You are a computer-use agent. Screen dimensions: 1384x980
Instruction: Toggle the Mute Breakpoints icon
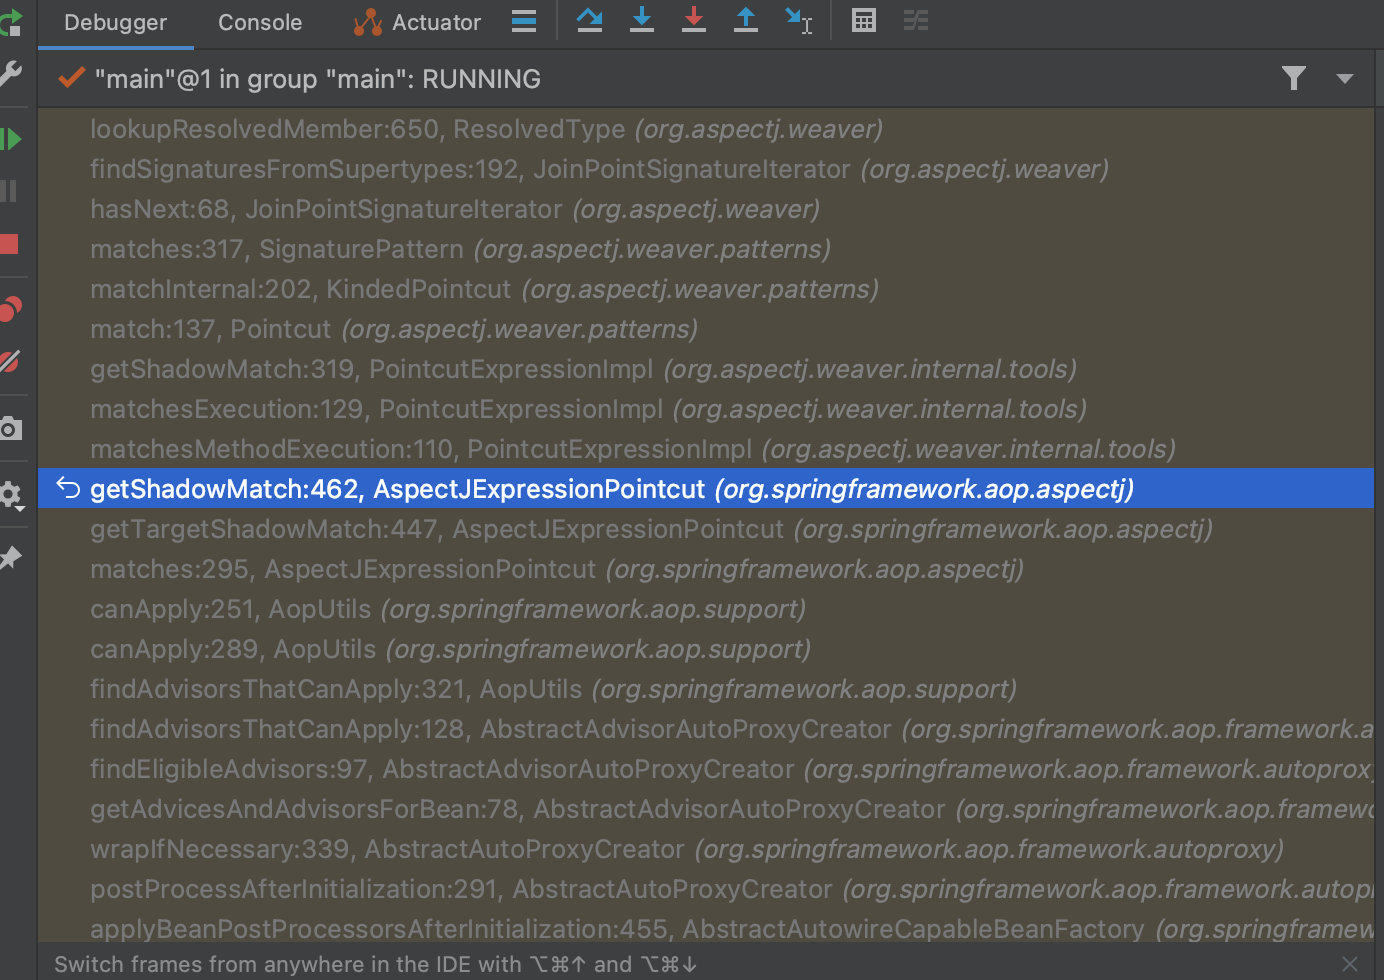click(x=11, y=361)
